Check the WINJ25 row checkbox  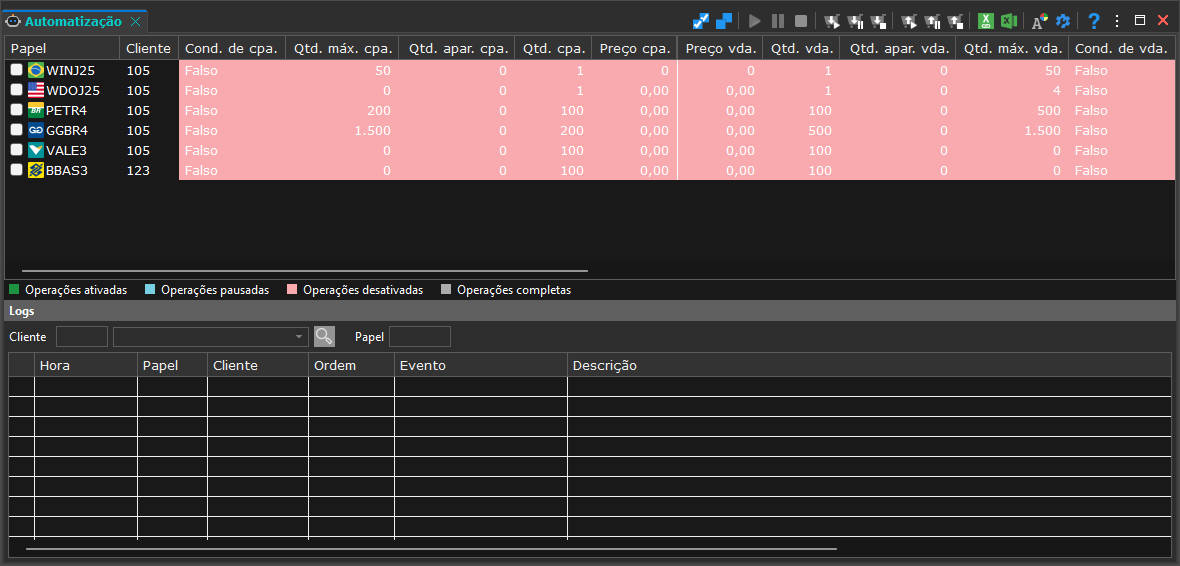tap(17, 70)
